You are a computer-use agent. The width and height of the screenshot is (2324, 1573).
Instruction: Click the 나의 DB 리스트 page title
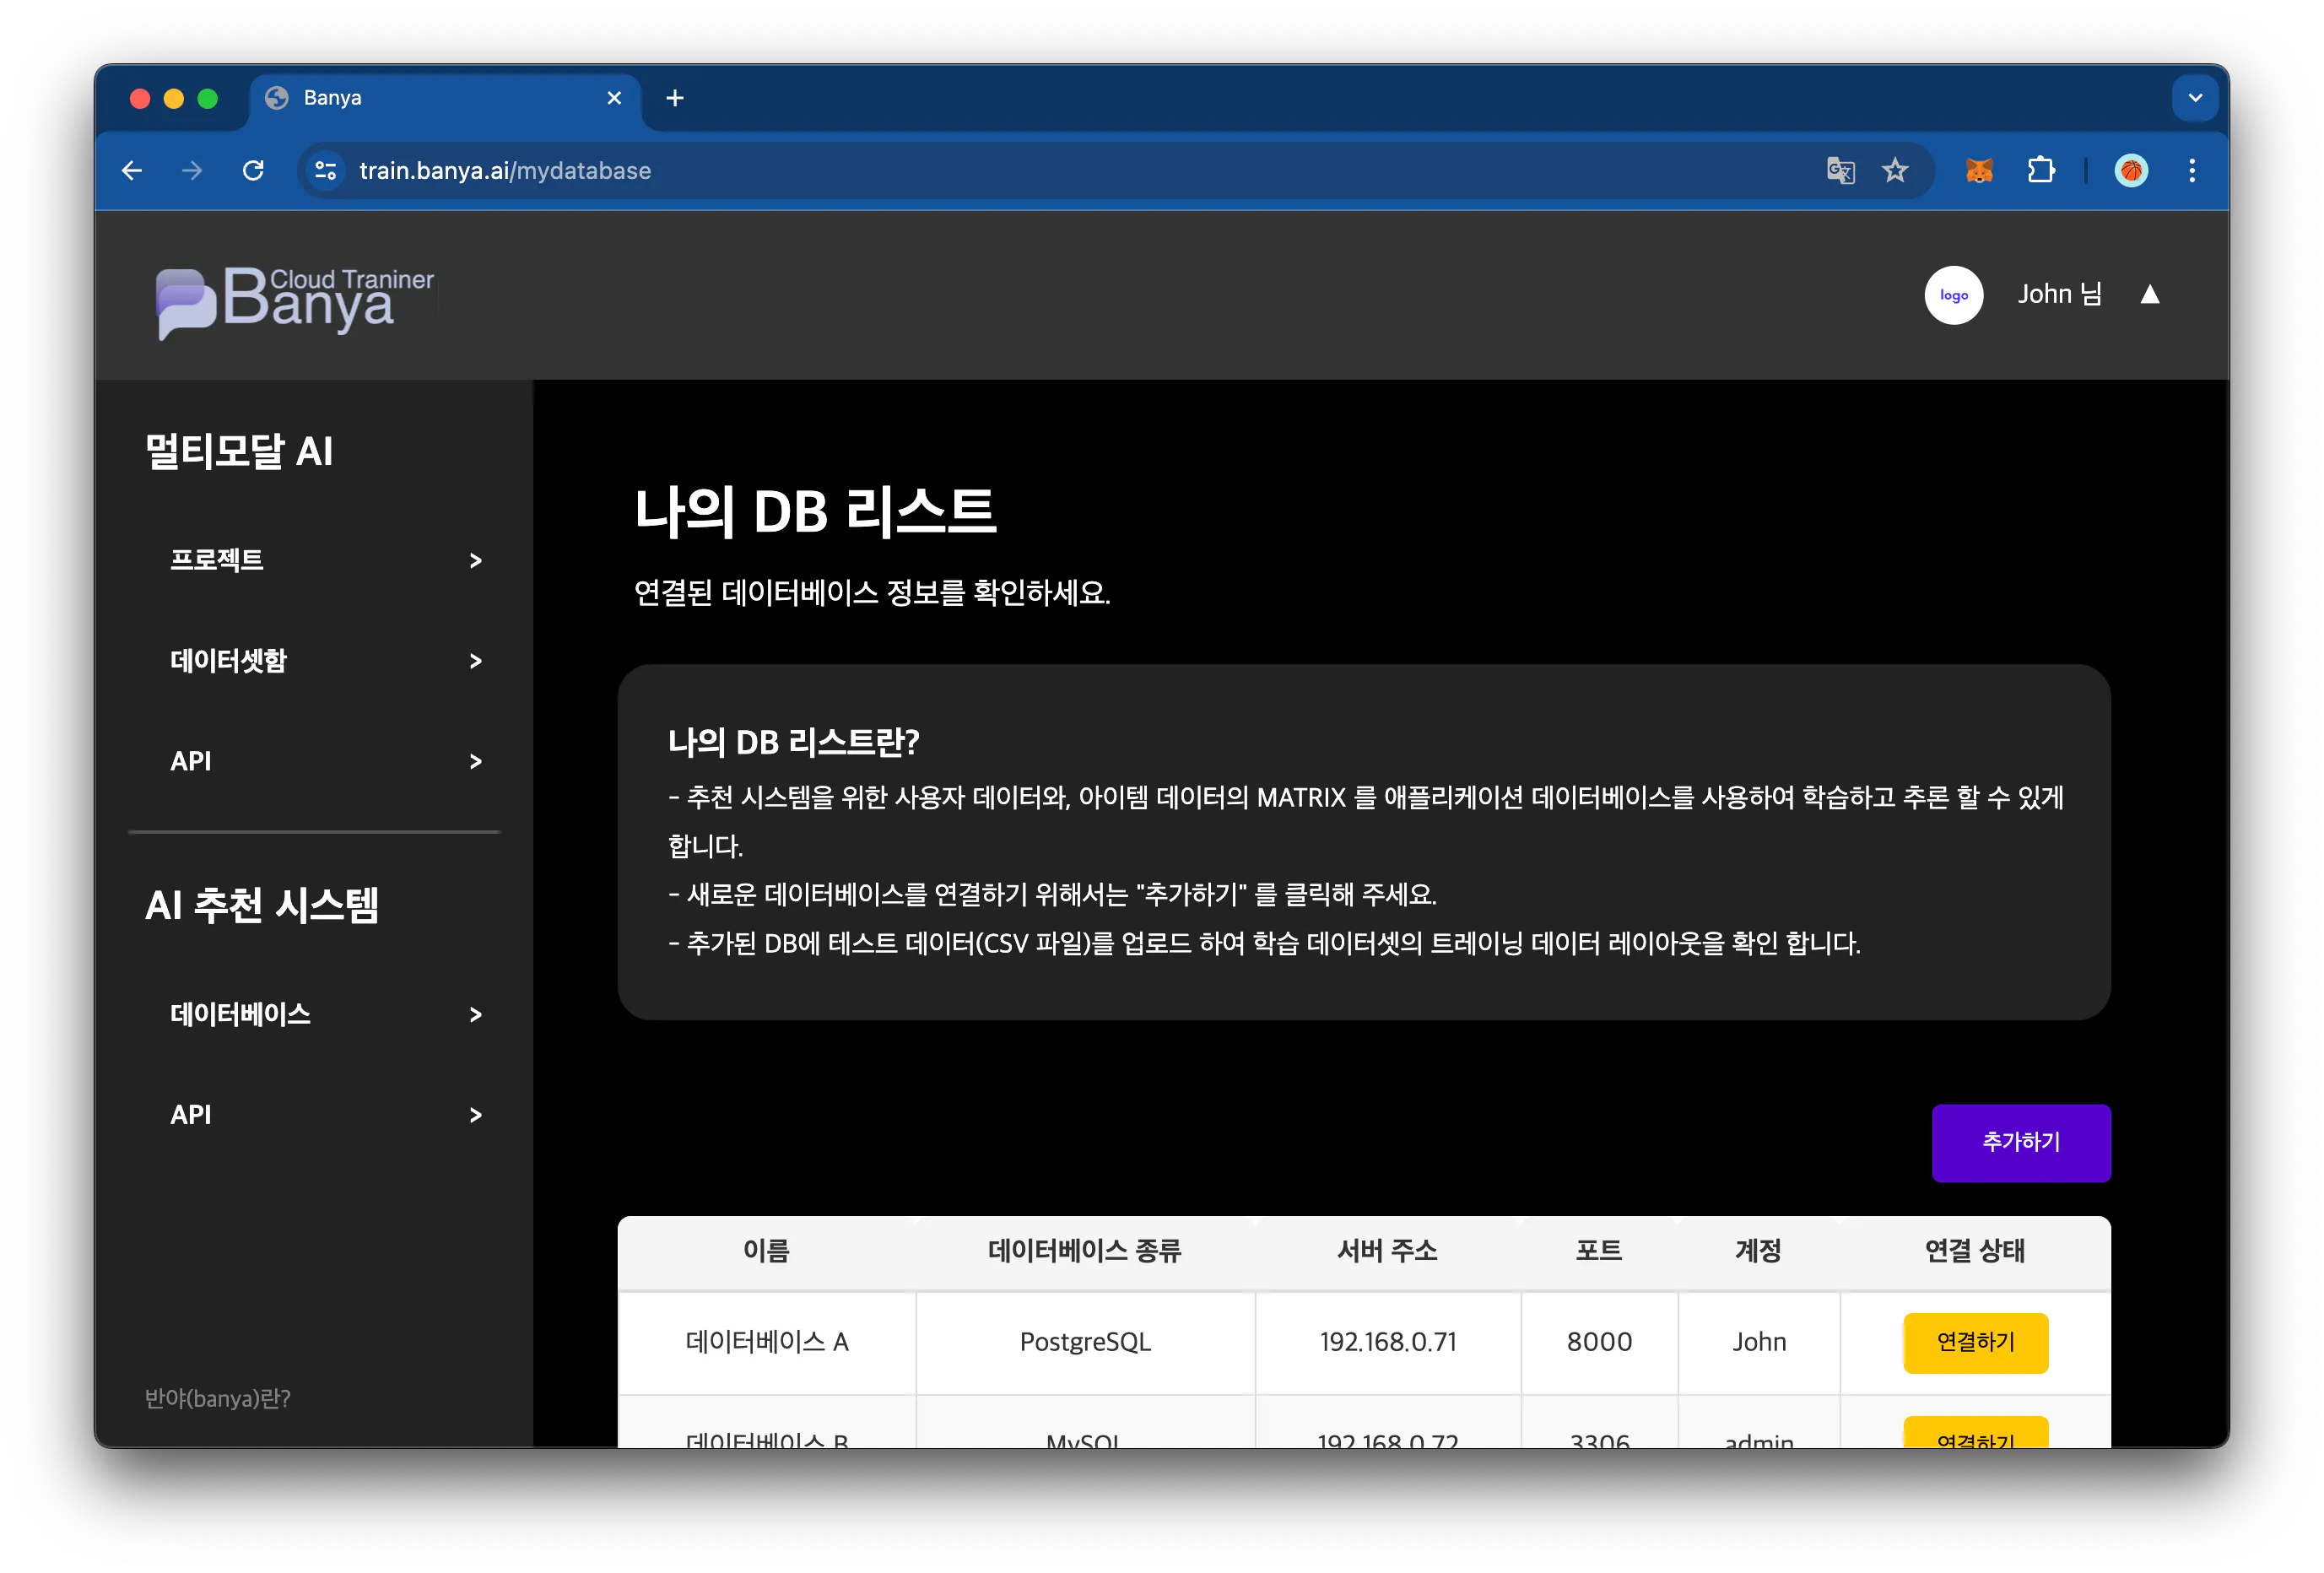click(815, 511)
